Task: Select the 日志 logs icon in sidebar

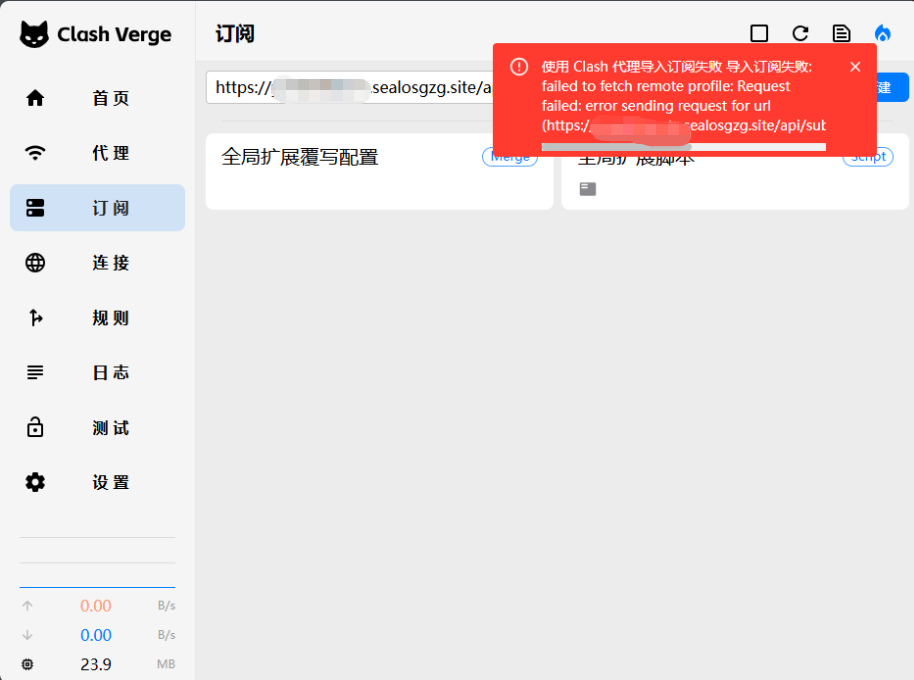Action: (34, 372)
